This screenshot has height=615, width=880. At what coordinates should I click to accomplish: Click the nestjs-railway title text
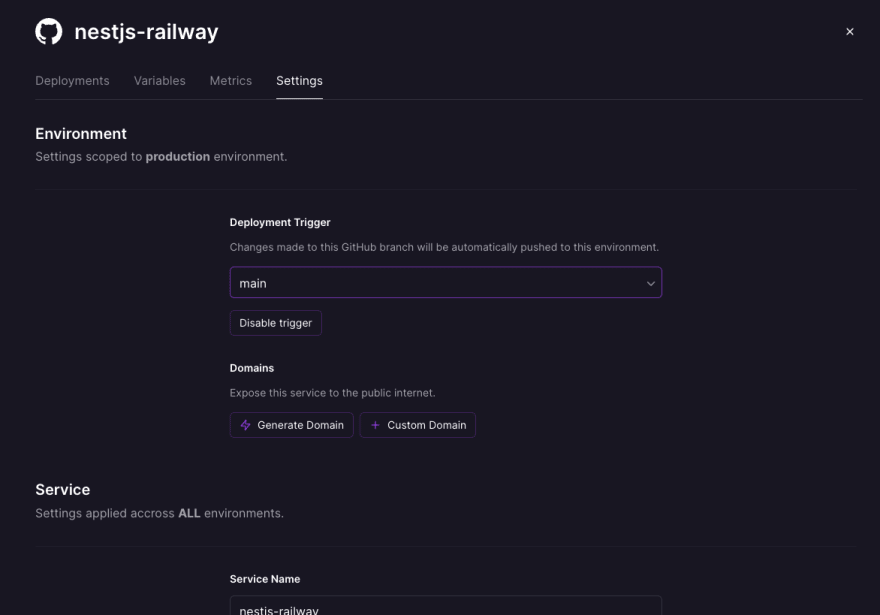coord(146,32)
